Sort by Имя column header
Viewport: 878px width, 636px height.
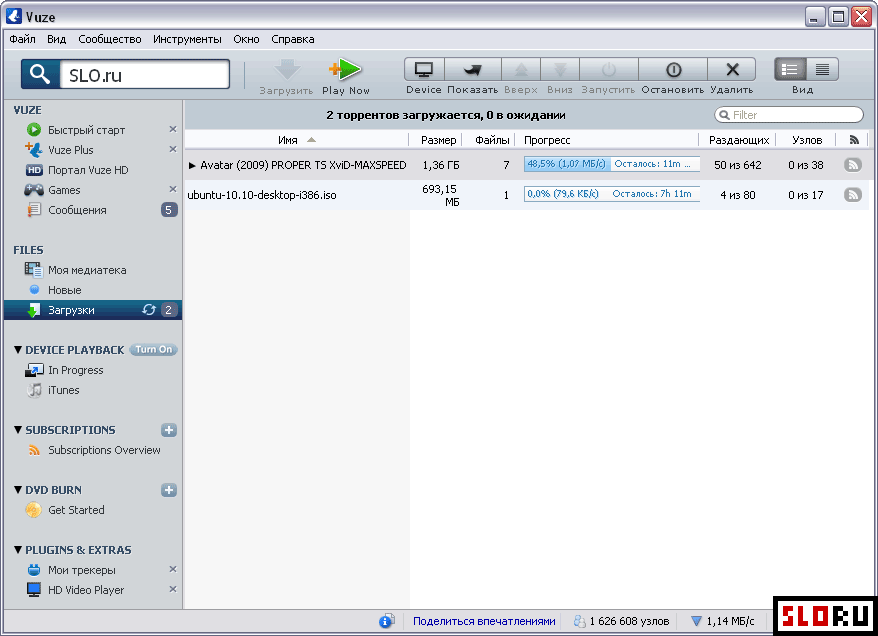(297, 140)
